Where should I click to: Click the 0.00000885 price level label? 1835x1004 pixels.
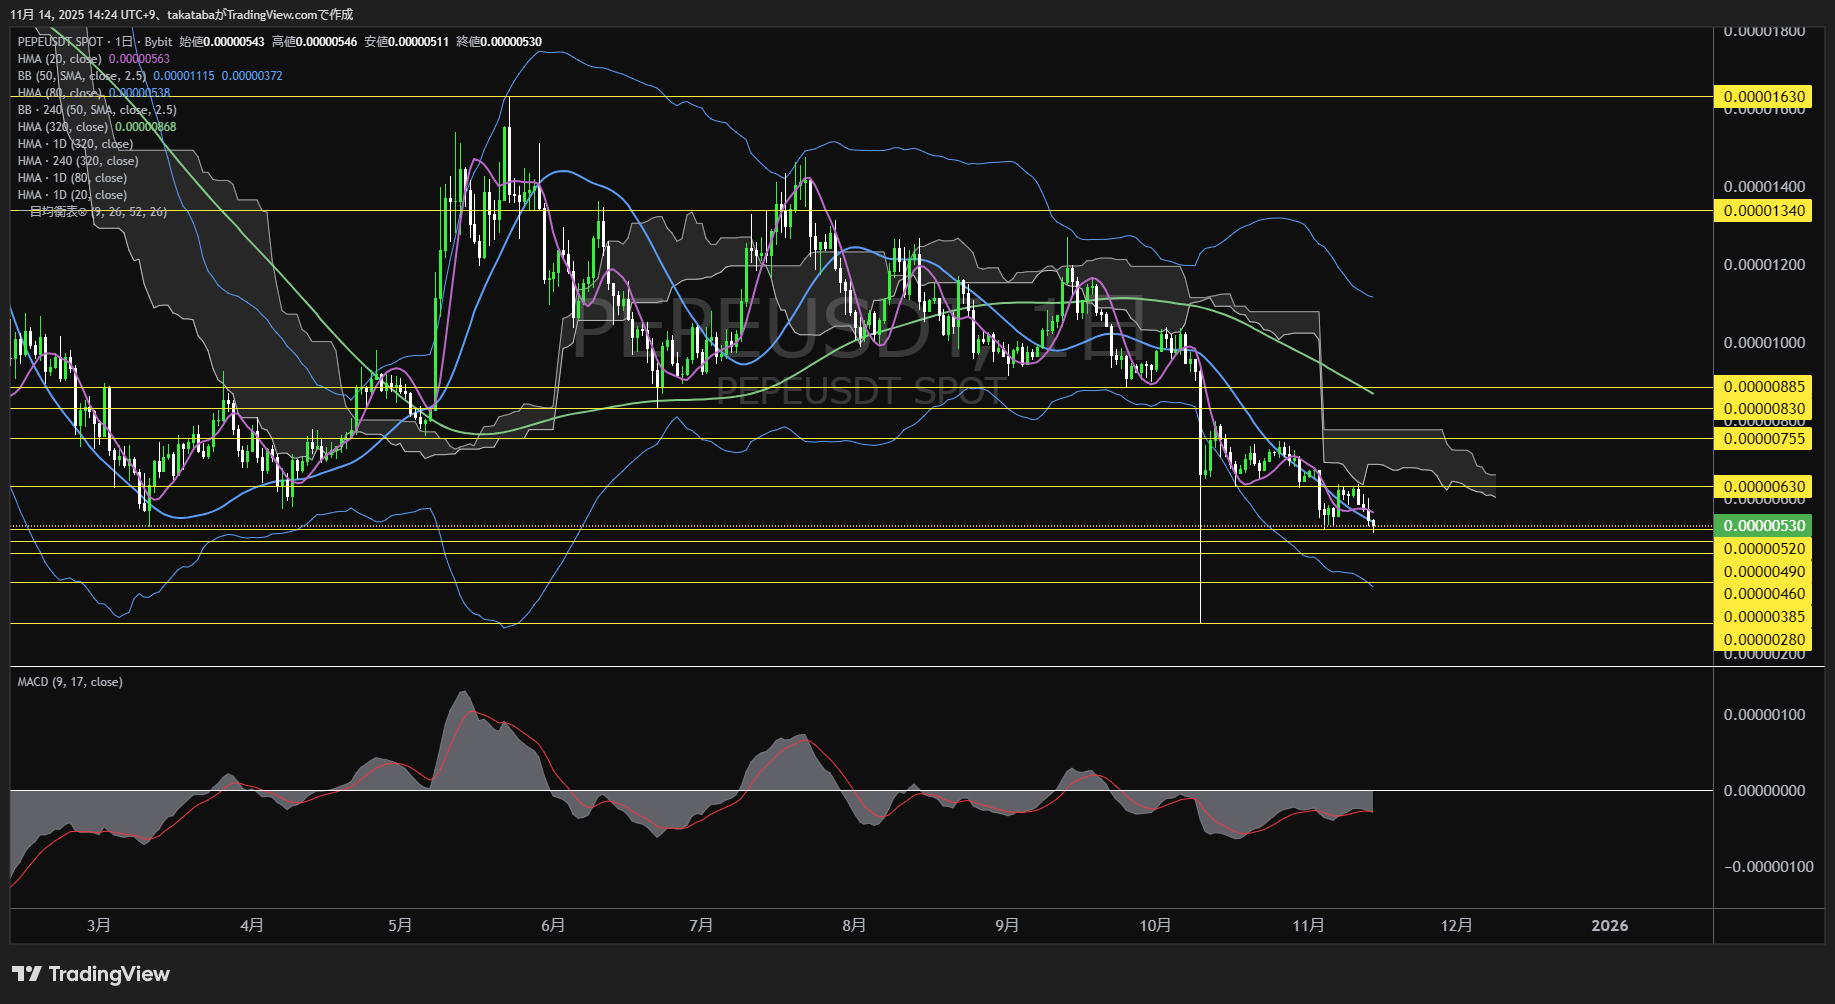click(x=1763, y=387)
